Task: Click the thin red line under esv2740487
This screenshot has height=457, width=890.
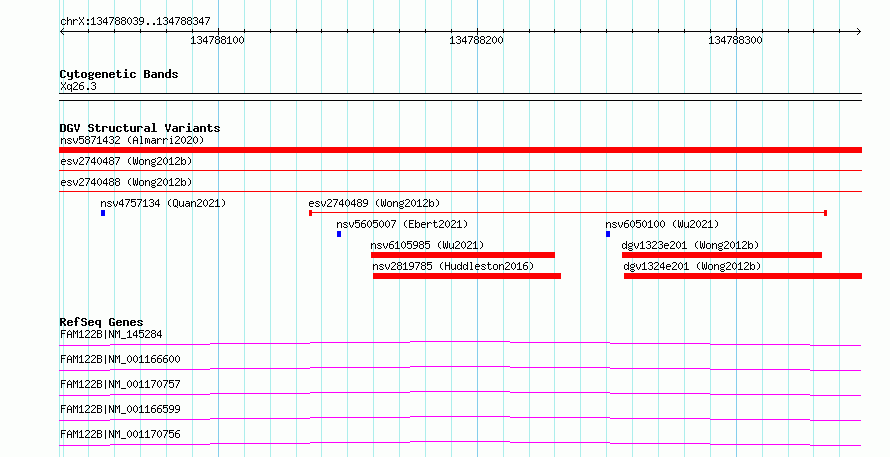Action: pyautogui.click(x=460, y=170)
